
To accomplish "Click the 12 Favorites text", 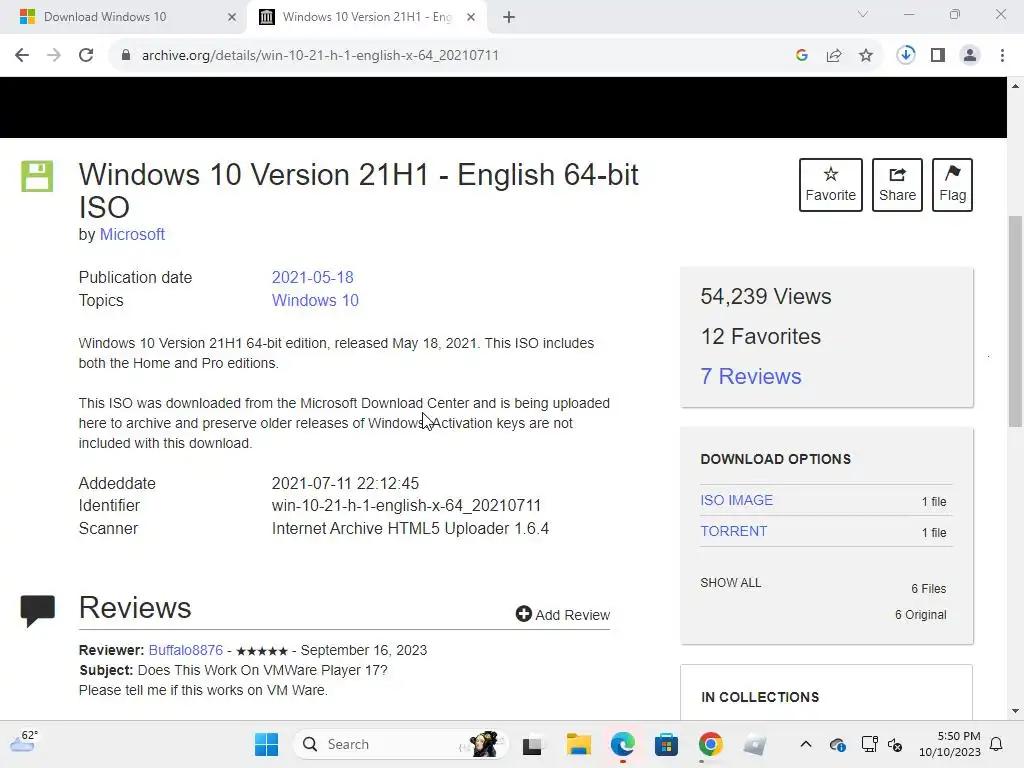I will pos(761,336).
